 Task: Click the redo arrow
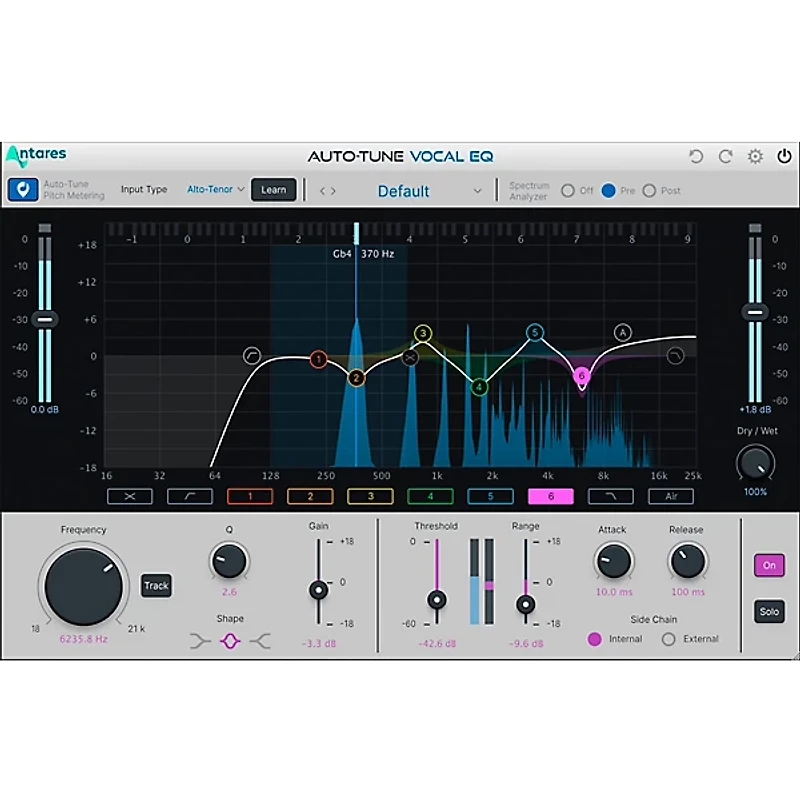click(x=724, y=155)
